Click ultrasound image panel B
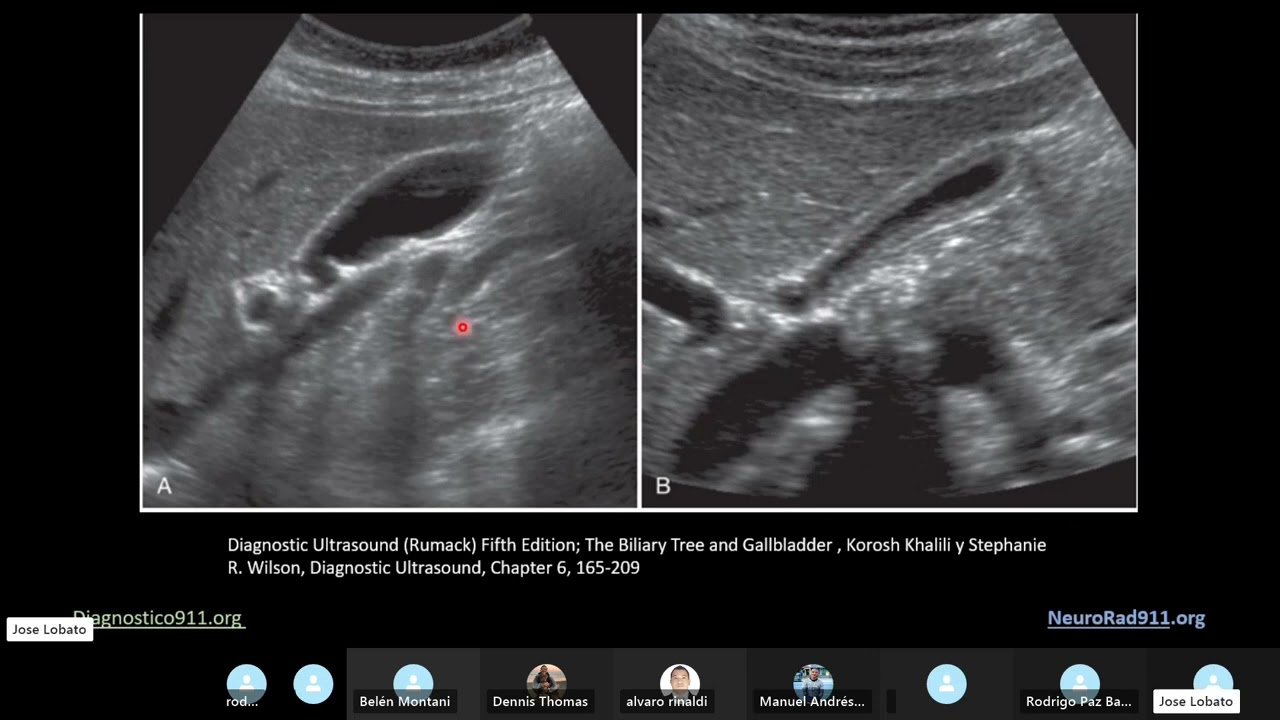The height and width of the screenshot is (720, 1280). (x=888, y=261)
